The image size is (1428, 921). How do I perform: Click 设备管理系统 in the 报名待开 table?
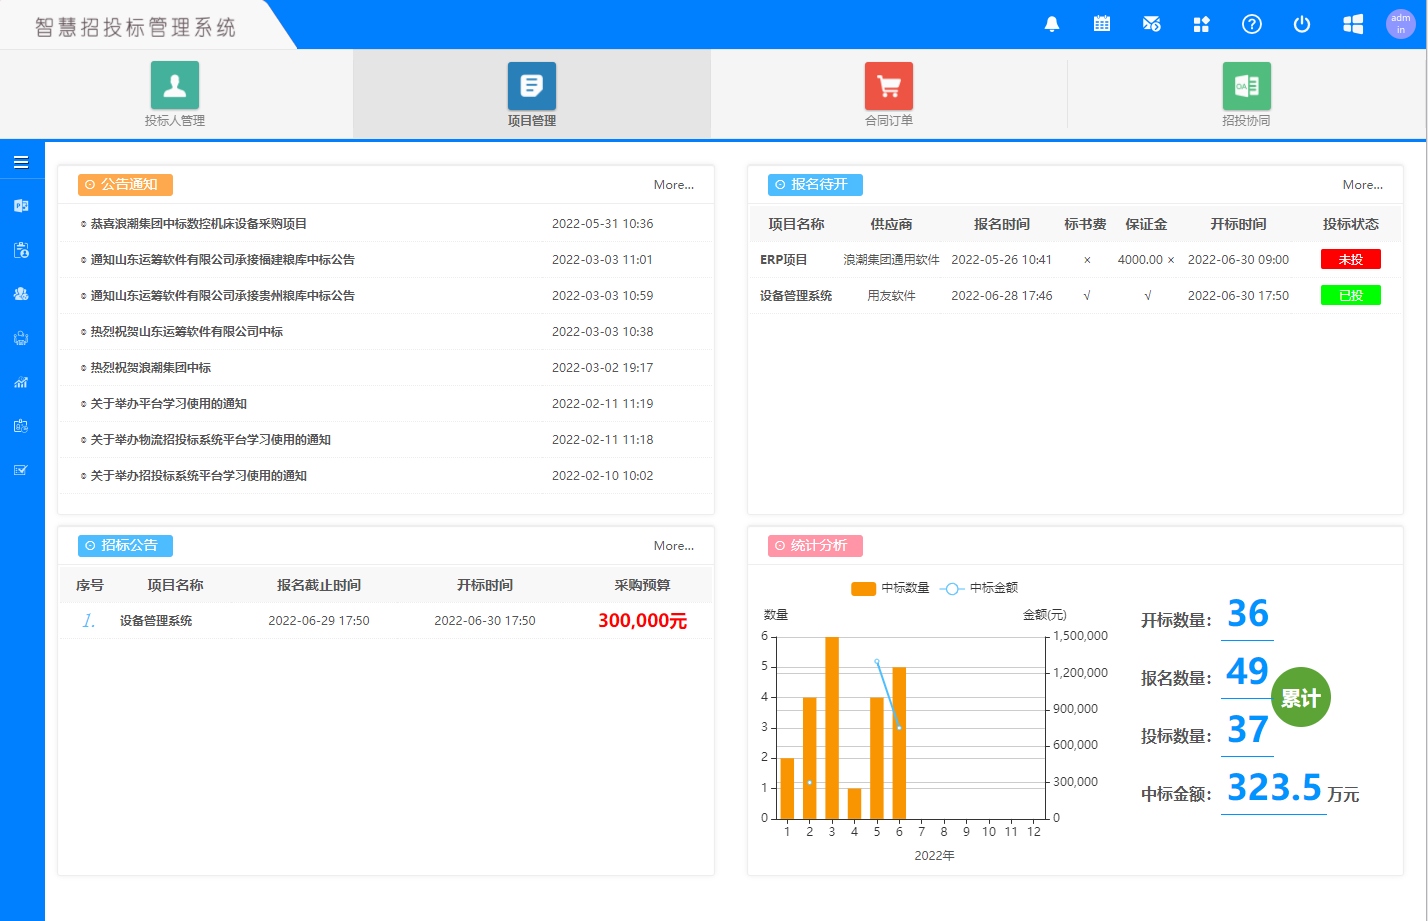796,296
